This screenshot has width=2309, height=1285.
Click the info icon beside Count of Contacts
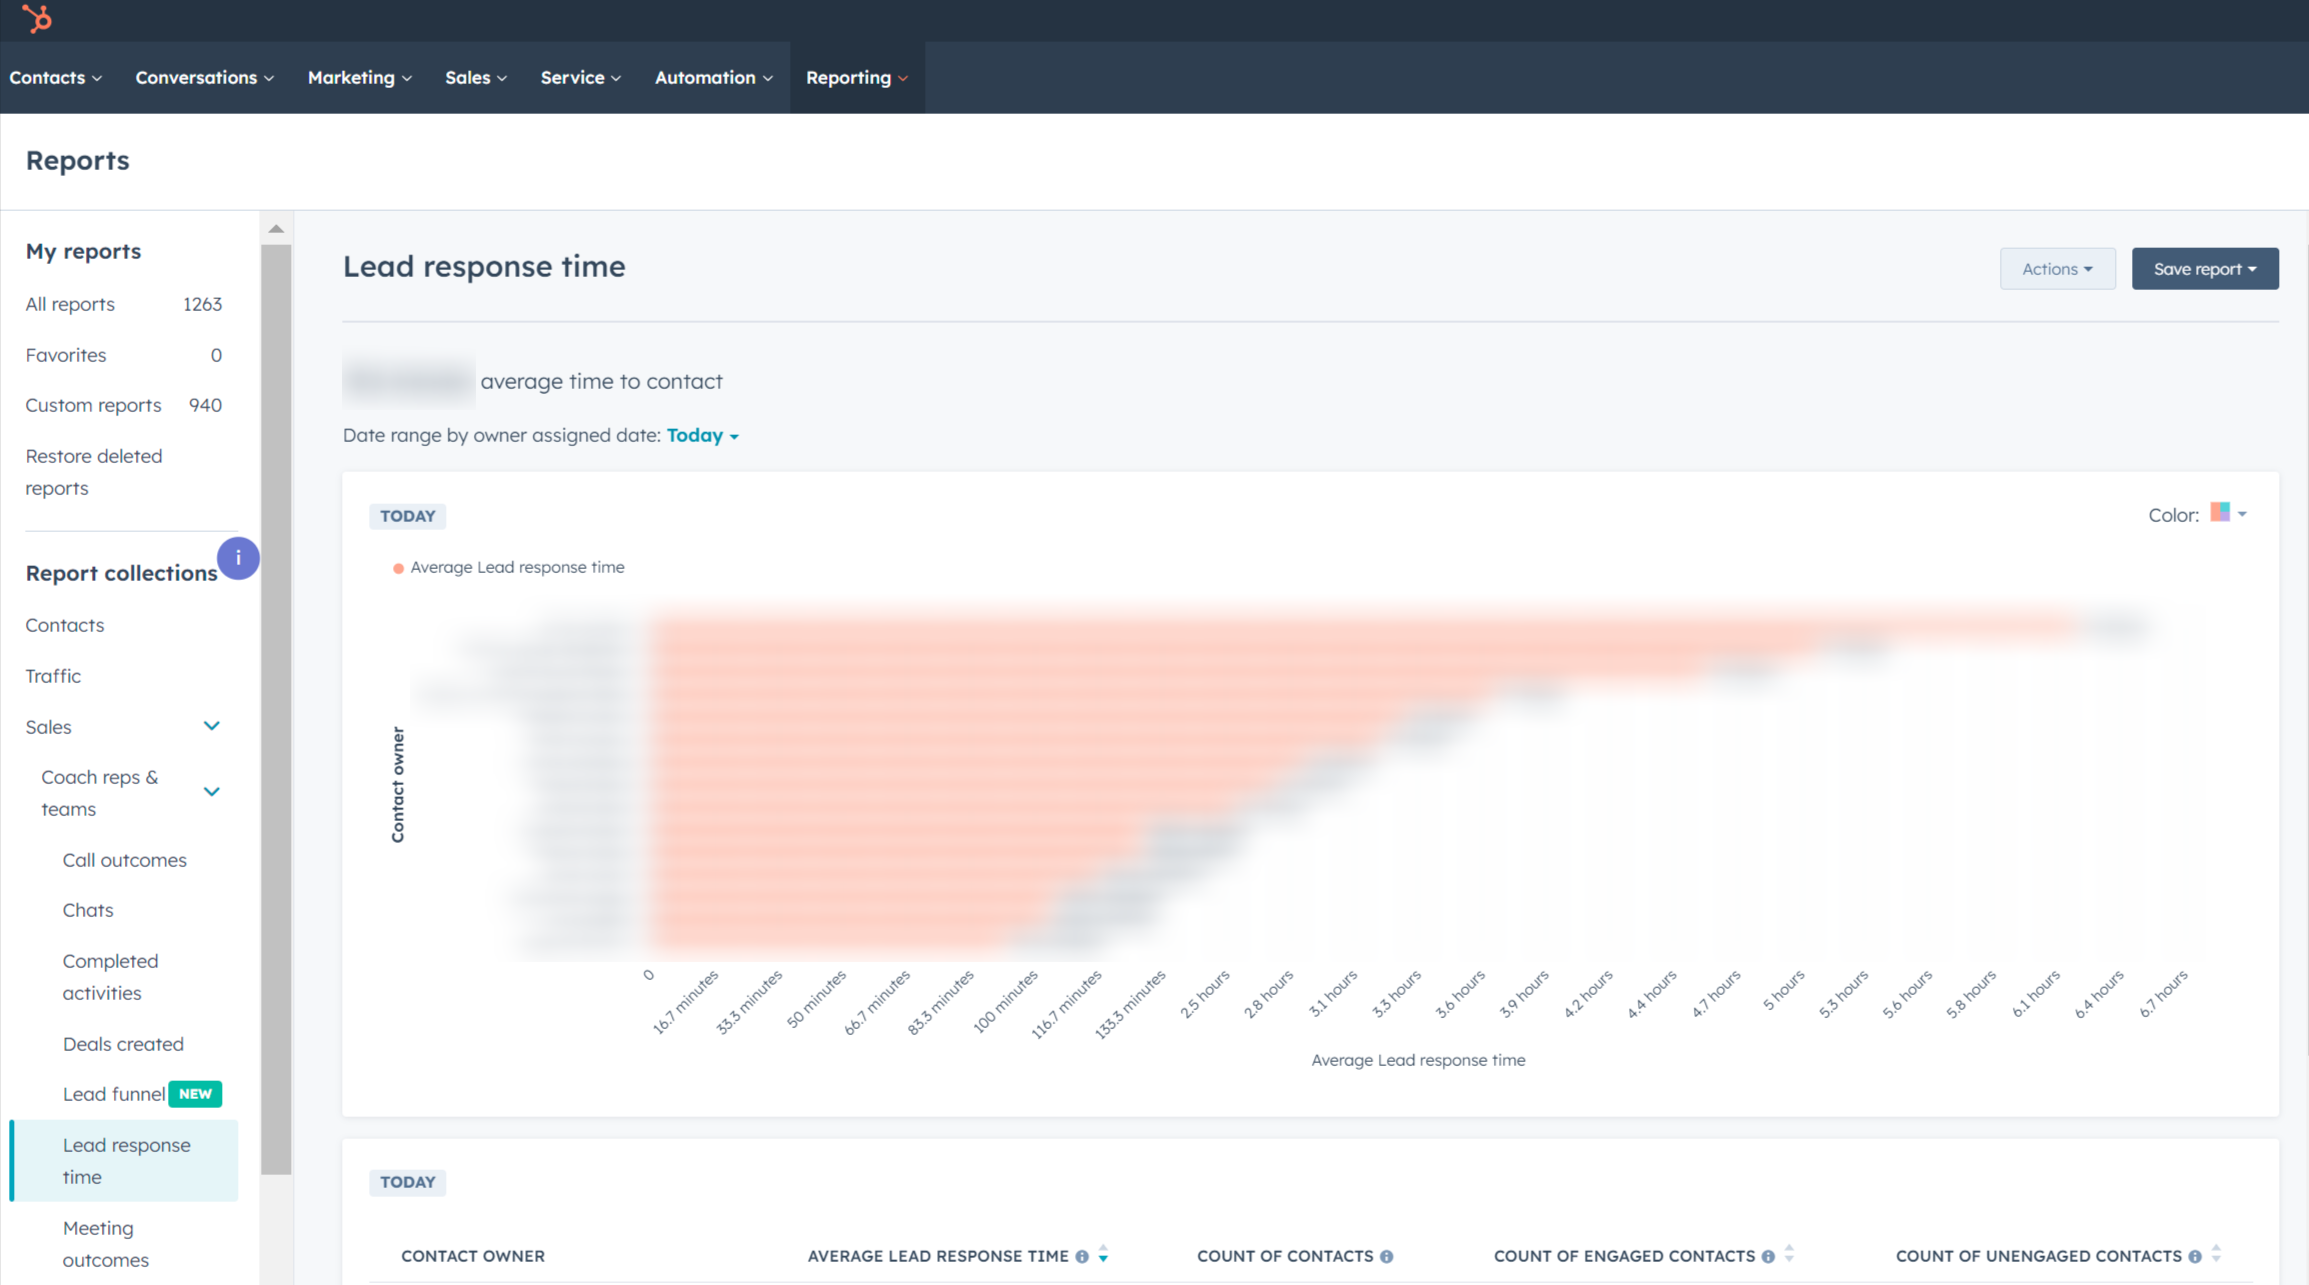point(1387,1256)
